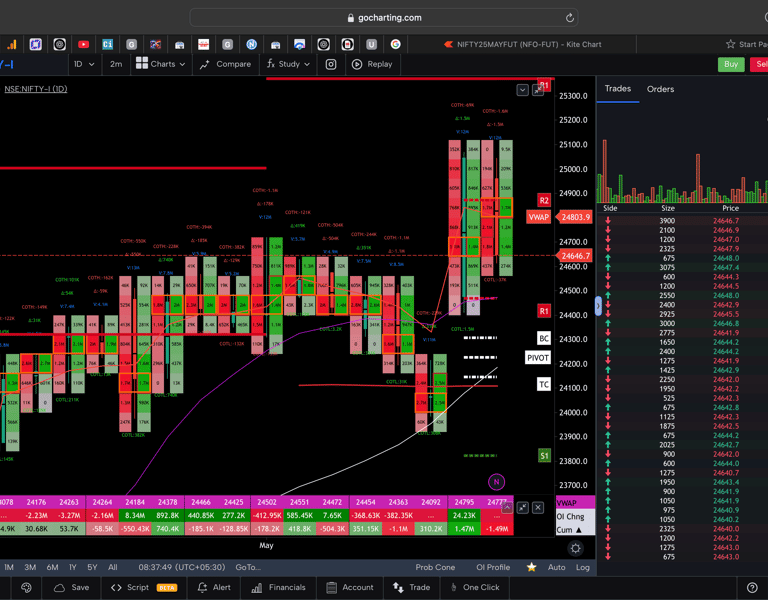Viewport: 768px width, 600px height.
Task: Open the theme palette icon
Action: click(26, 587)
